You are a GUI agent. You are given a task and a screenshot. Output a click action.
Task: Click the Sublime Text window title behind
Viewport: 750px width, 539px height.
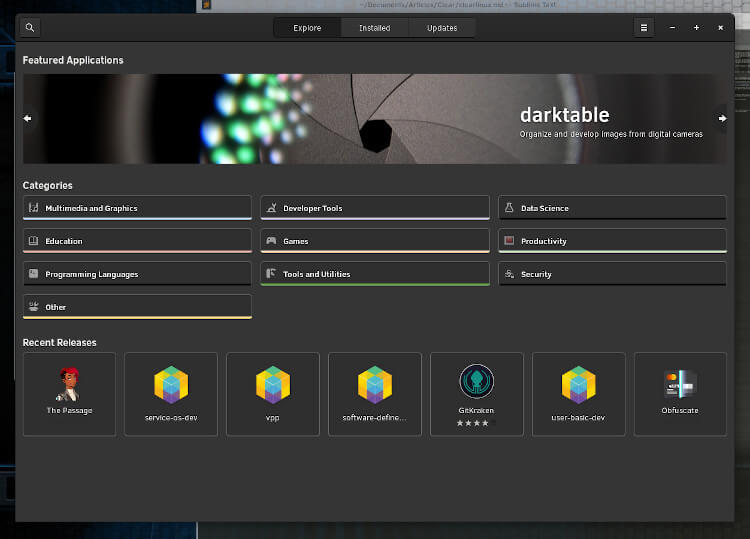click(x=457, y=4)
